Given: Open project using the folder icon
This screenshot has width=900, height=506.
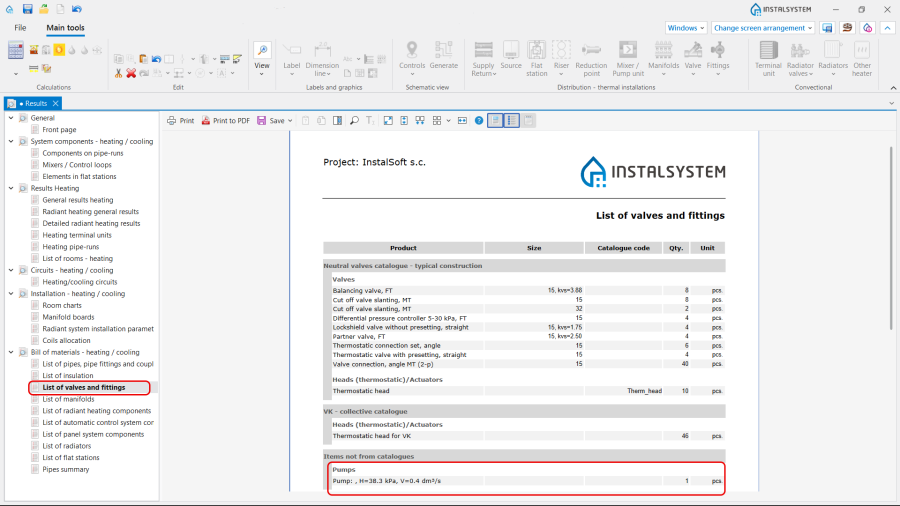Looking at the screenshot, I should [x=44, y=9].
